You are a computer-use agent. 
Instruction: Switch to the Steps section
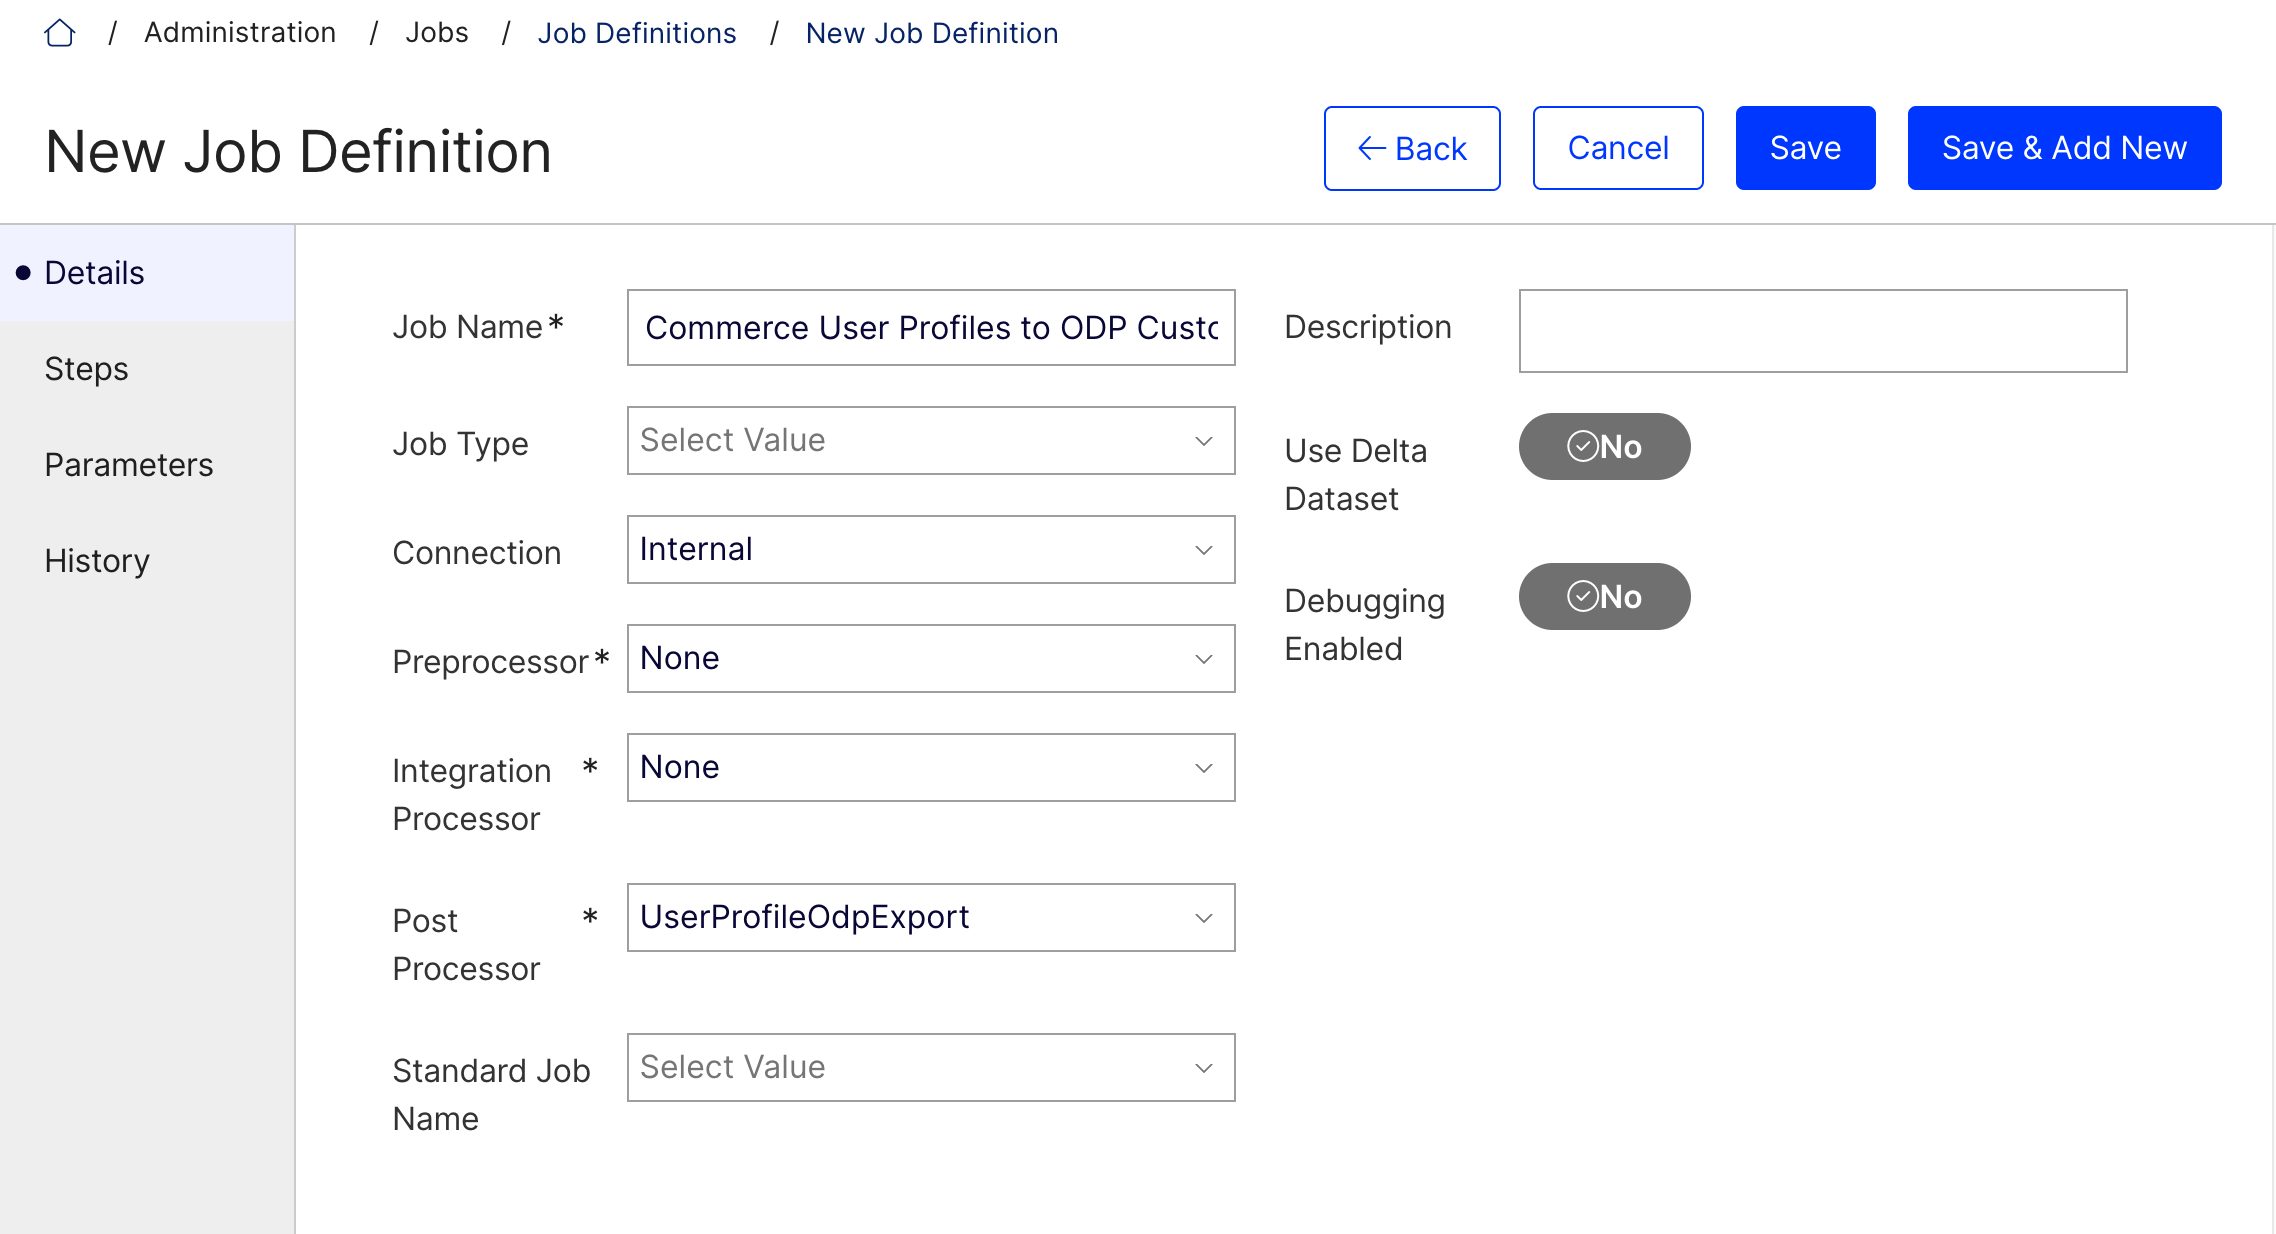coord(86,368)
